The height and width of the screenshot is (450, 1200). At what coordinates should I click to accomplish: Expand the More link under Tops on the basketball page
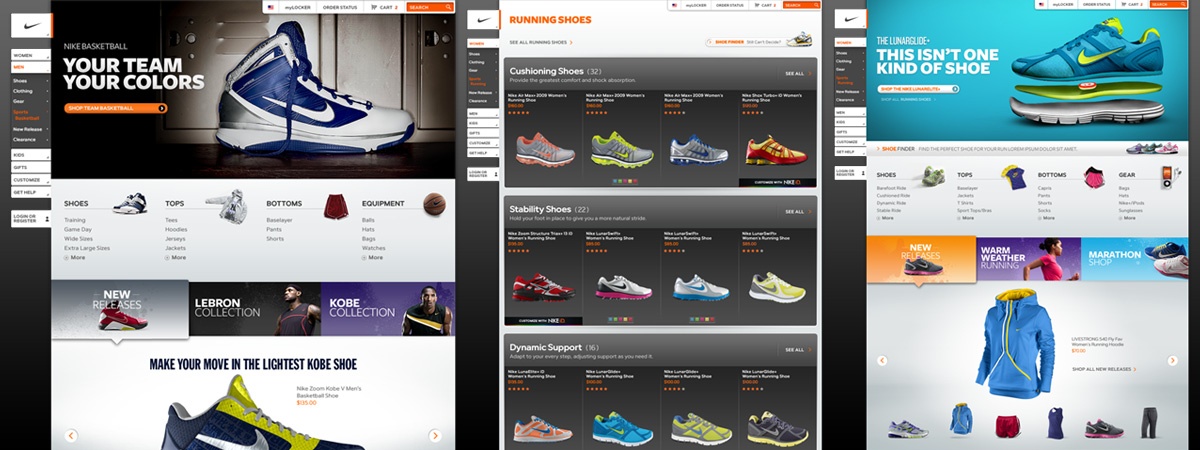click(175, 257)
